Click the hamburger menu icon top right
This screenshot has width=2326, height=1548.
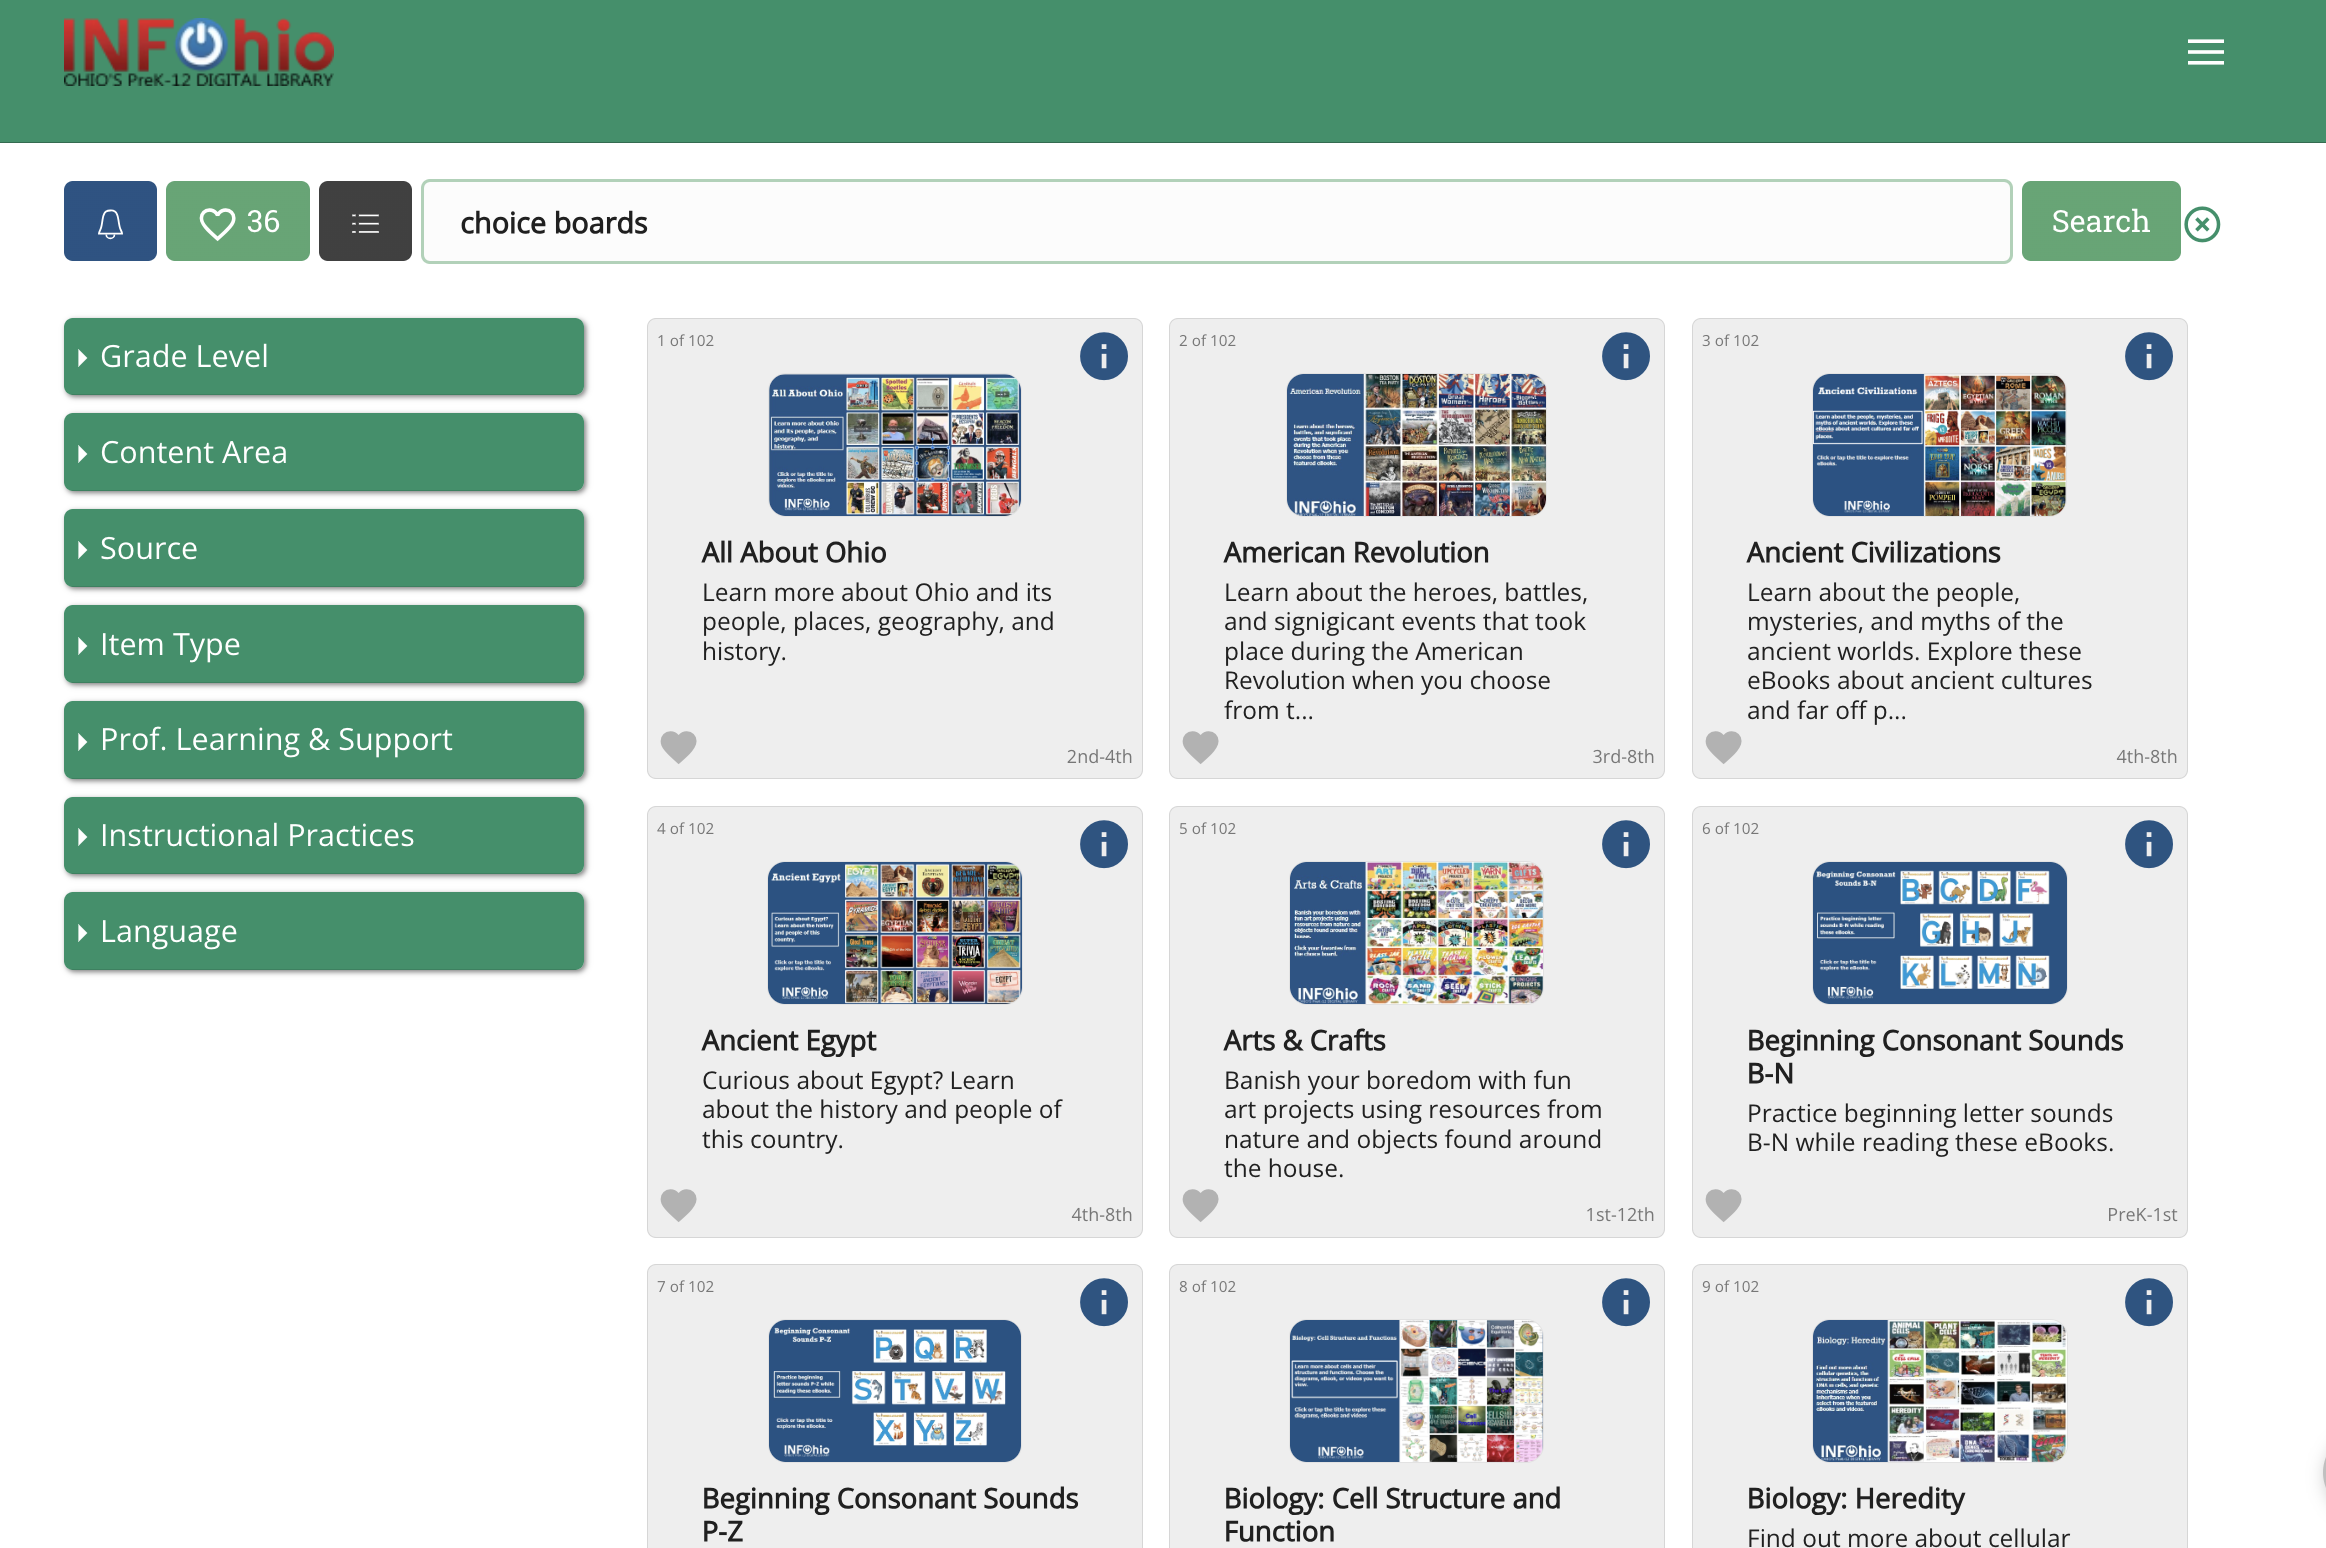coord(2207,52)
